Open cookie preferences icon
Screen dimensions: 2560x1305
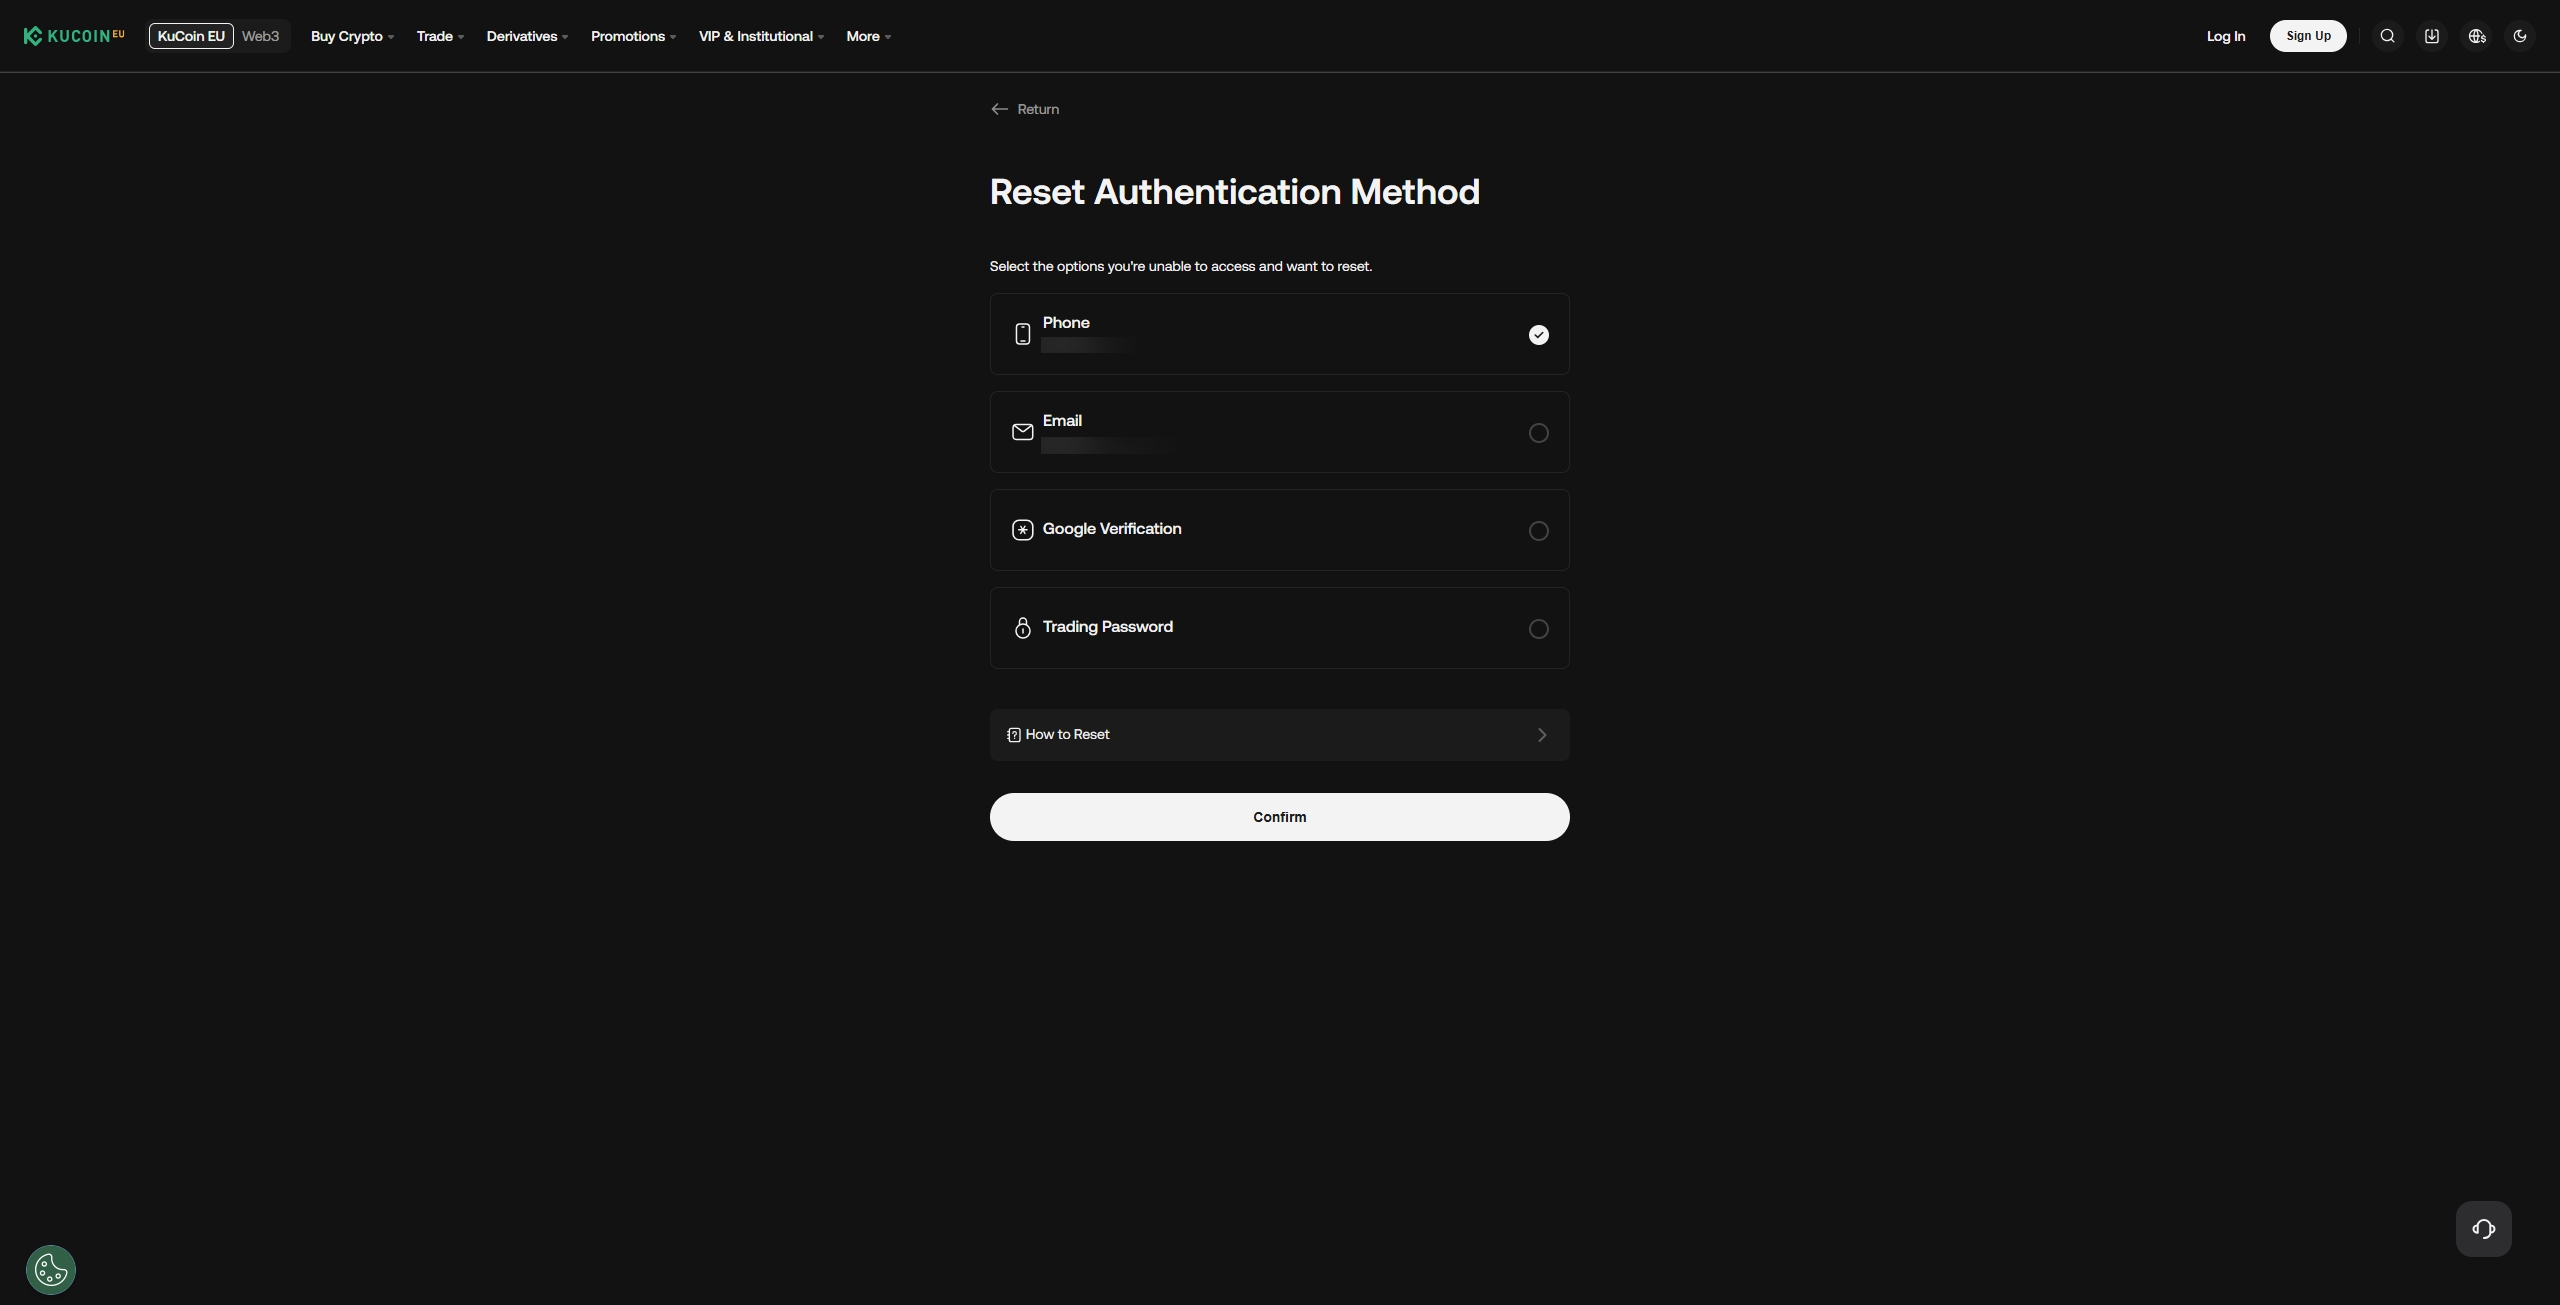(x=51, y=1270)
